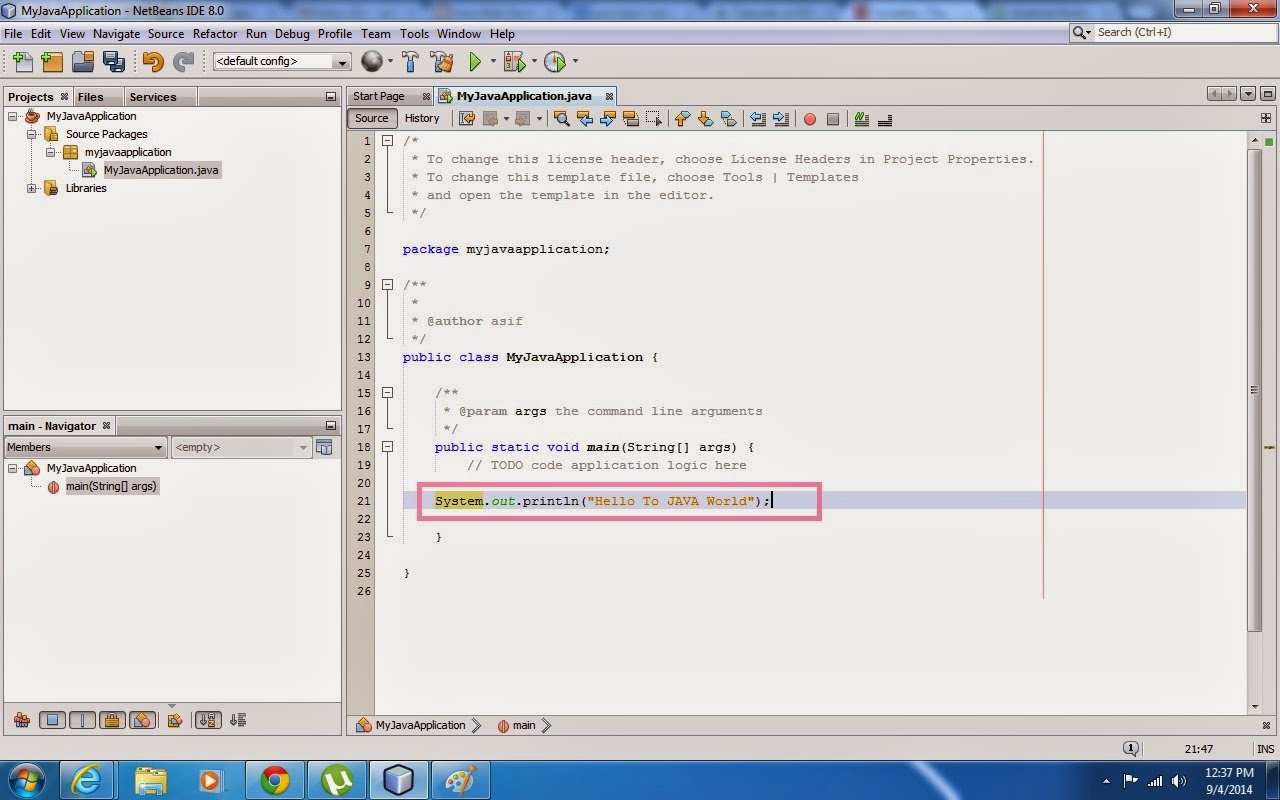The width and height of the screenshot is (1280, 800).
Task: Collapse the myjavaapplication package node
Action: coord(50,152)
